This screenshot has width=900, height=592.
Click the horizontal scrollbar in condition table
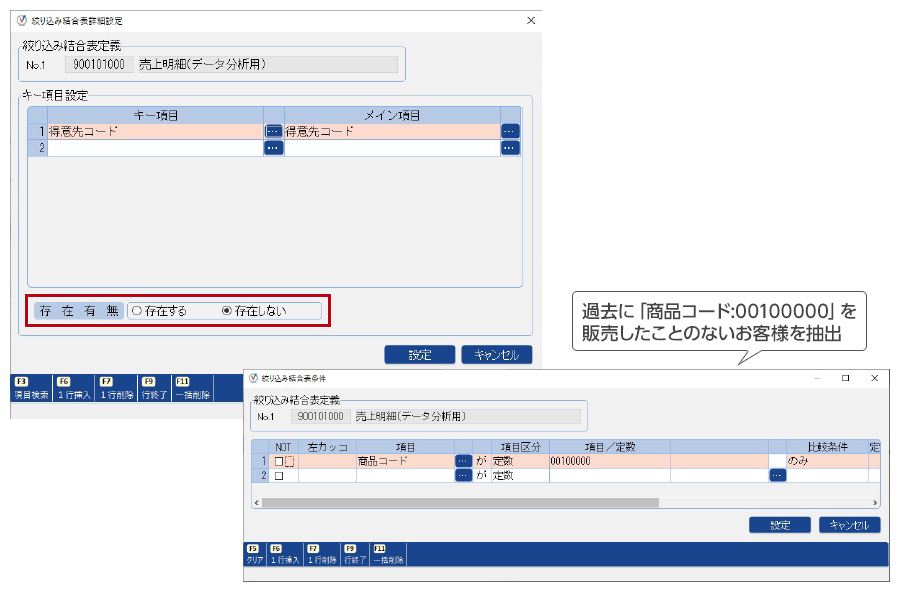[x=460, y=502]
